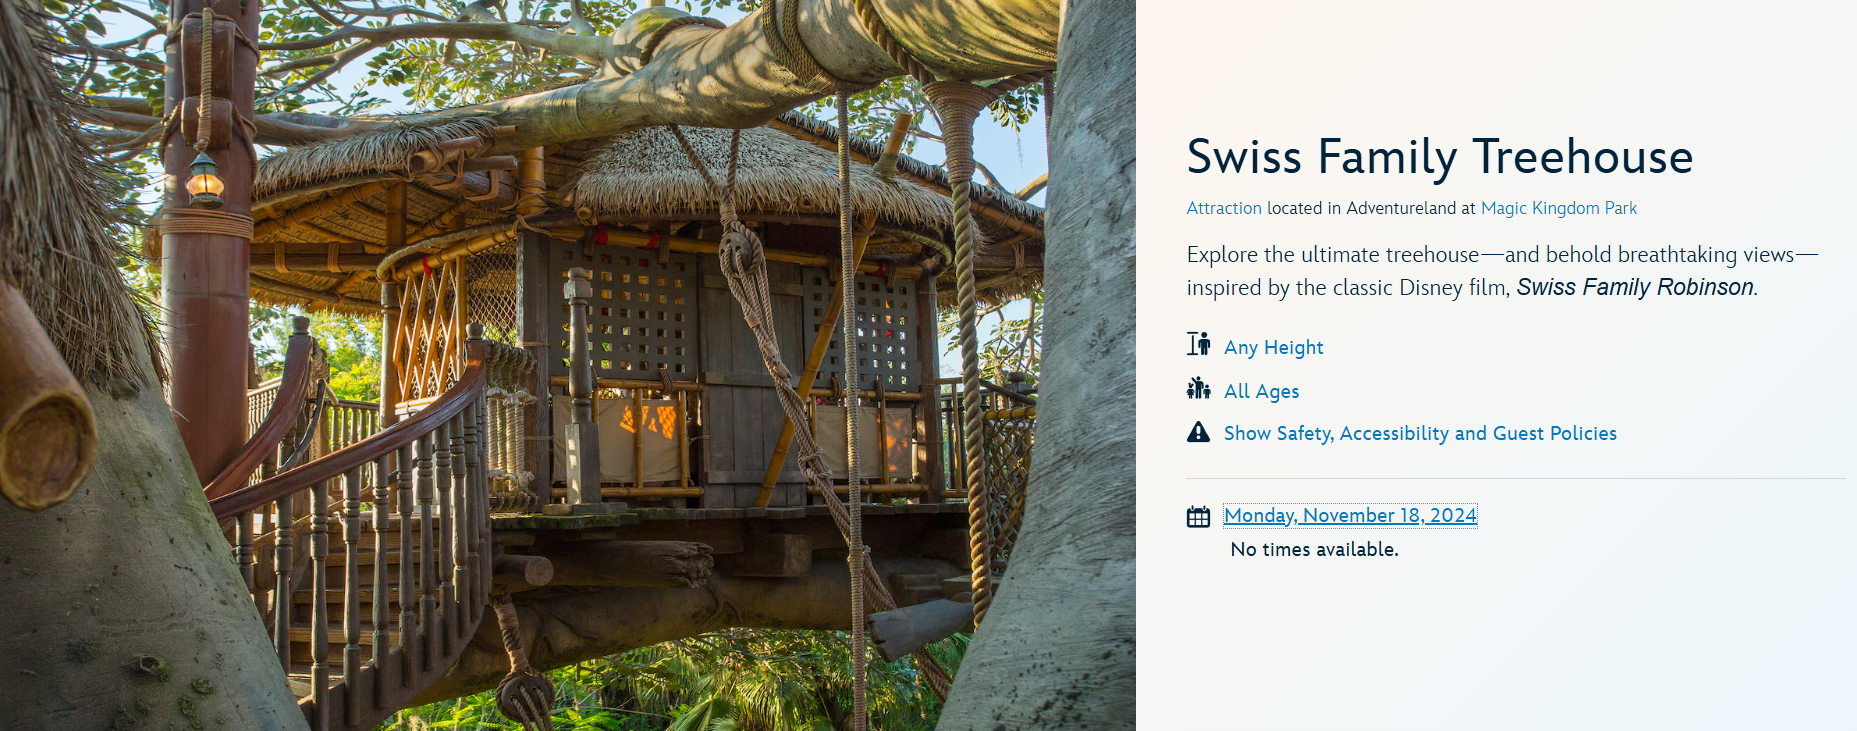Screen dimensions: 1857x731
Task: Click the warning triangle safety icon
Action: (x=1198, y=432)
